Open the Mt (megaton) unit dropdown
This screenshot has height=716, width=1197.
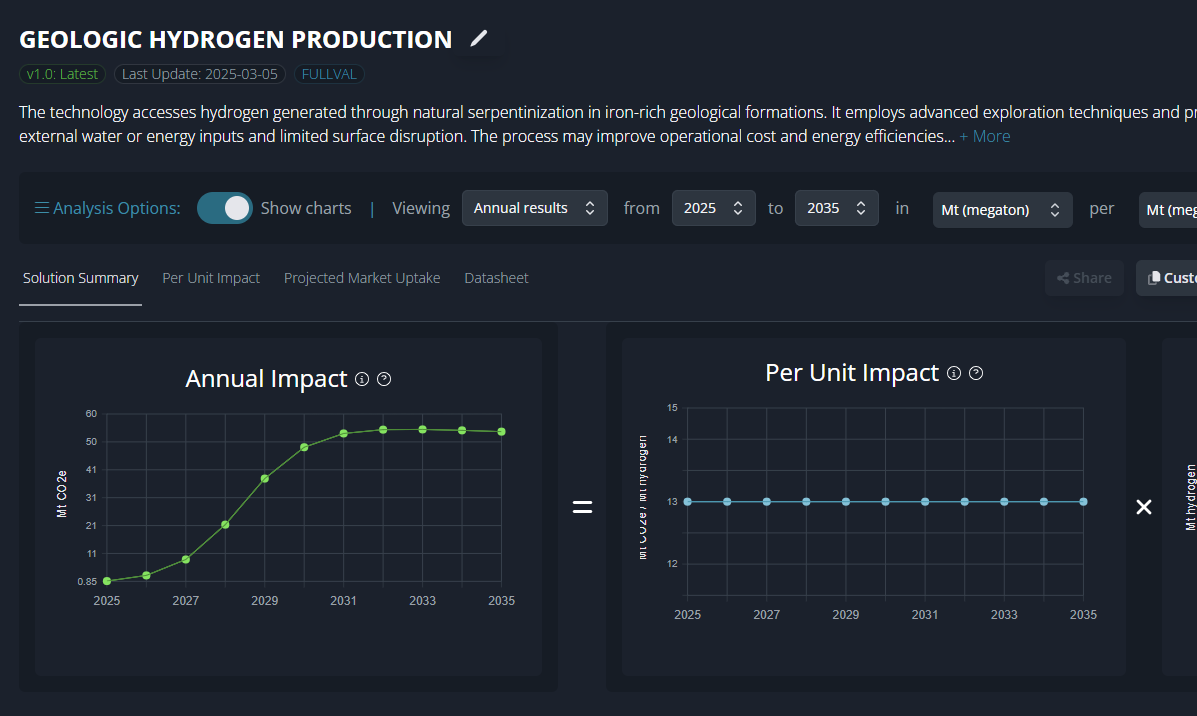point(1002,210)
